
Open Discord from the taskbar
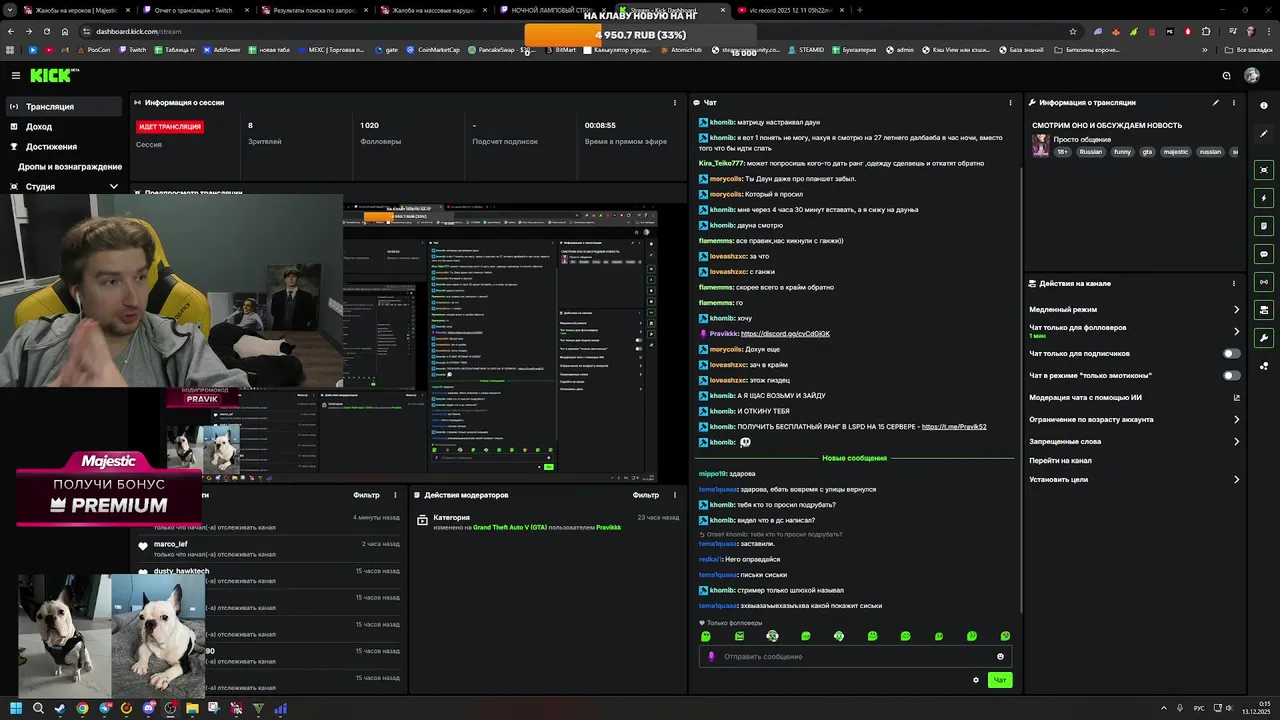pyautogui.click(x=148, y=708)
